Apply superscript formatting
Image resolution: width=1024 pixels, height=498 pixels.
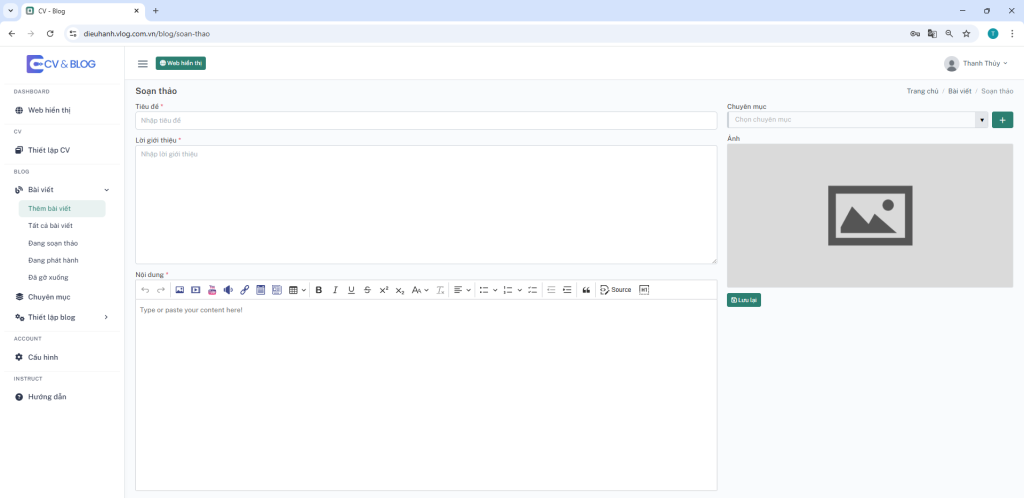coord(384,290)
